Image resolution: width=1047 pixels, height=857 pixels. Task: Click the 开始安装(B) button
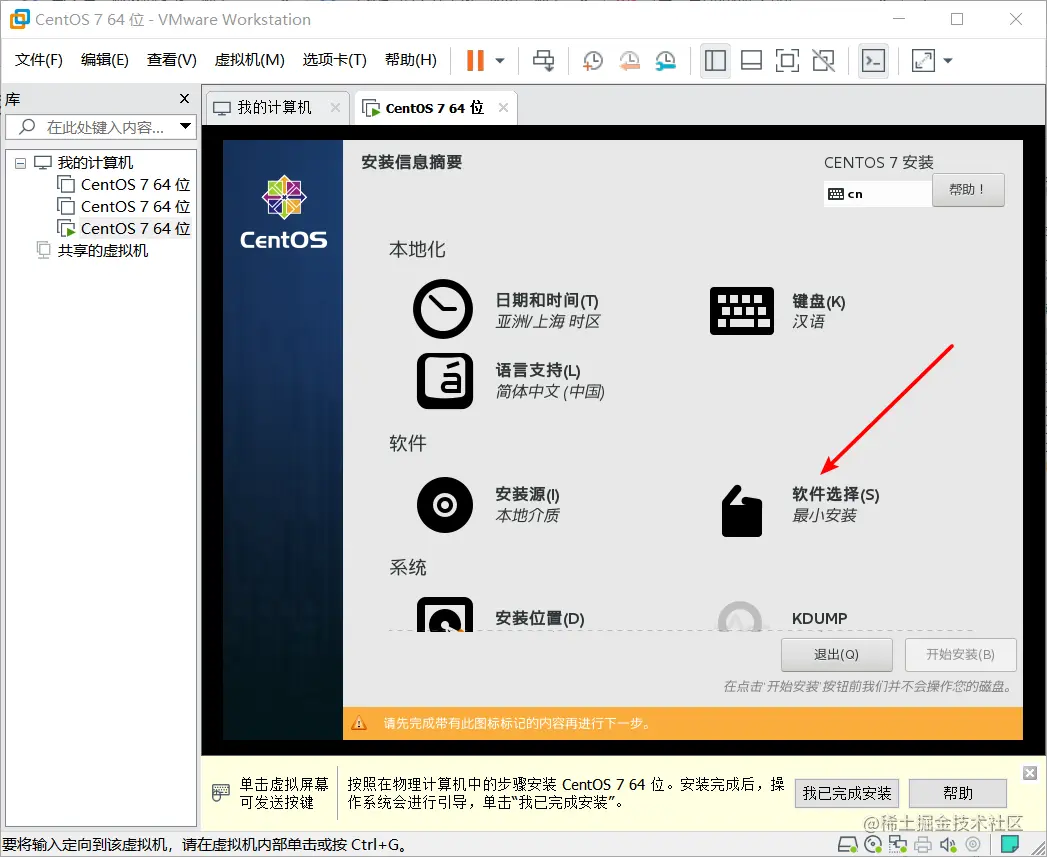click(x=960, y=655)
